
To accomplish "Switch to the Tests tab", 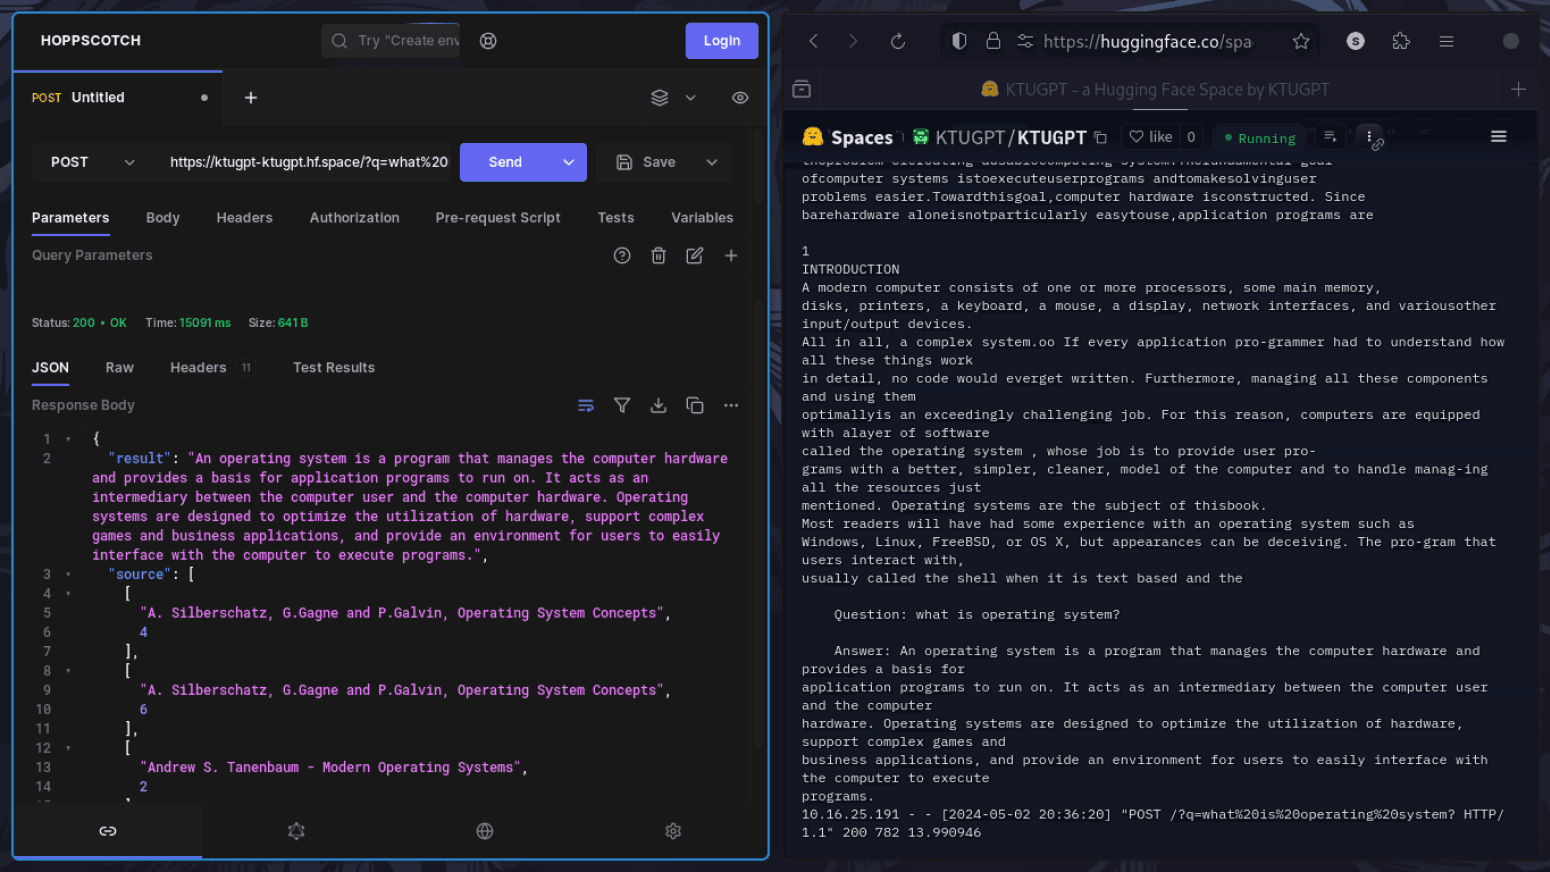I will [x=616, y=218].
